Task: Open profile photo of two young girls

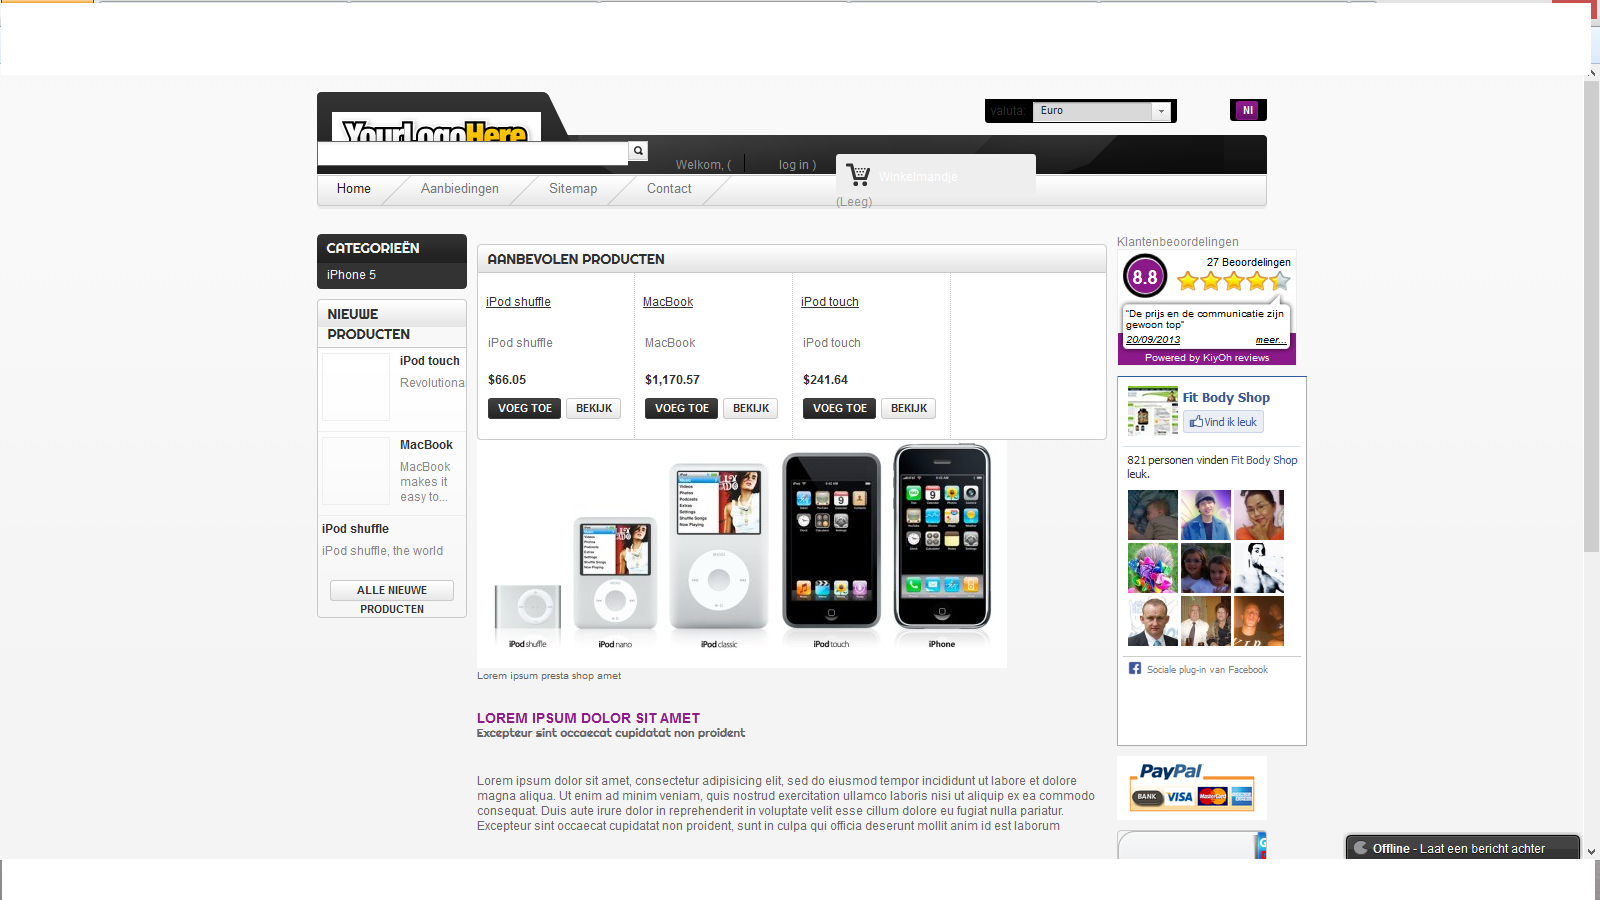Action: (x=1206, y=568)
